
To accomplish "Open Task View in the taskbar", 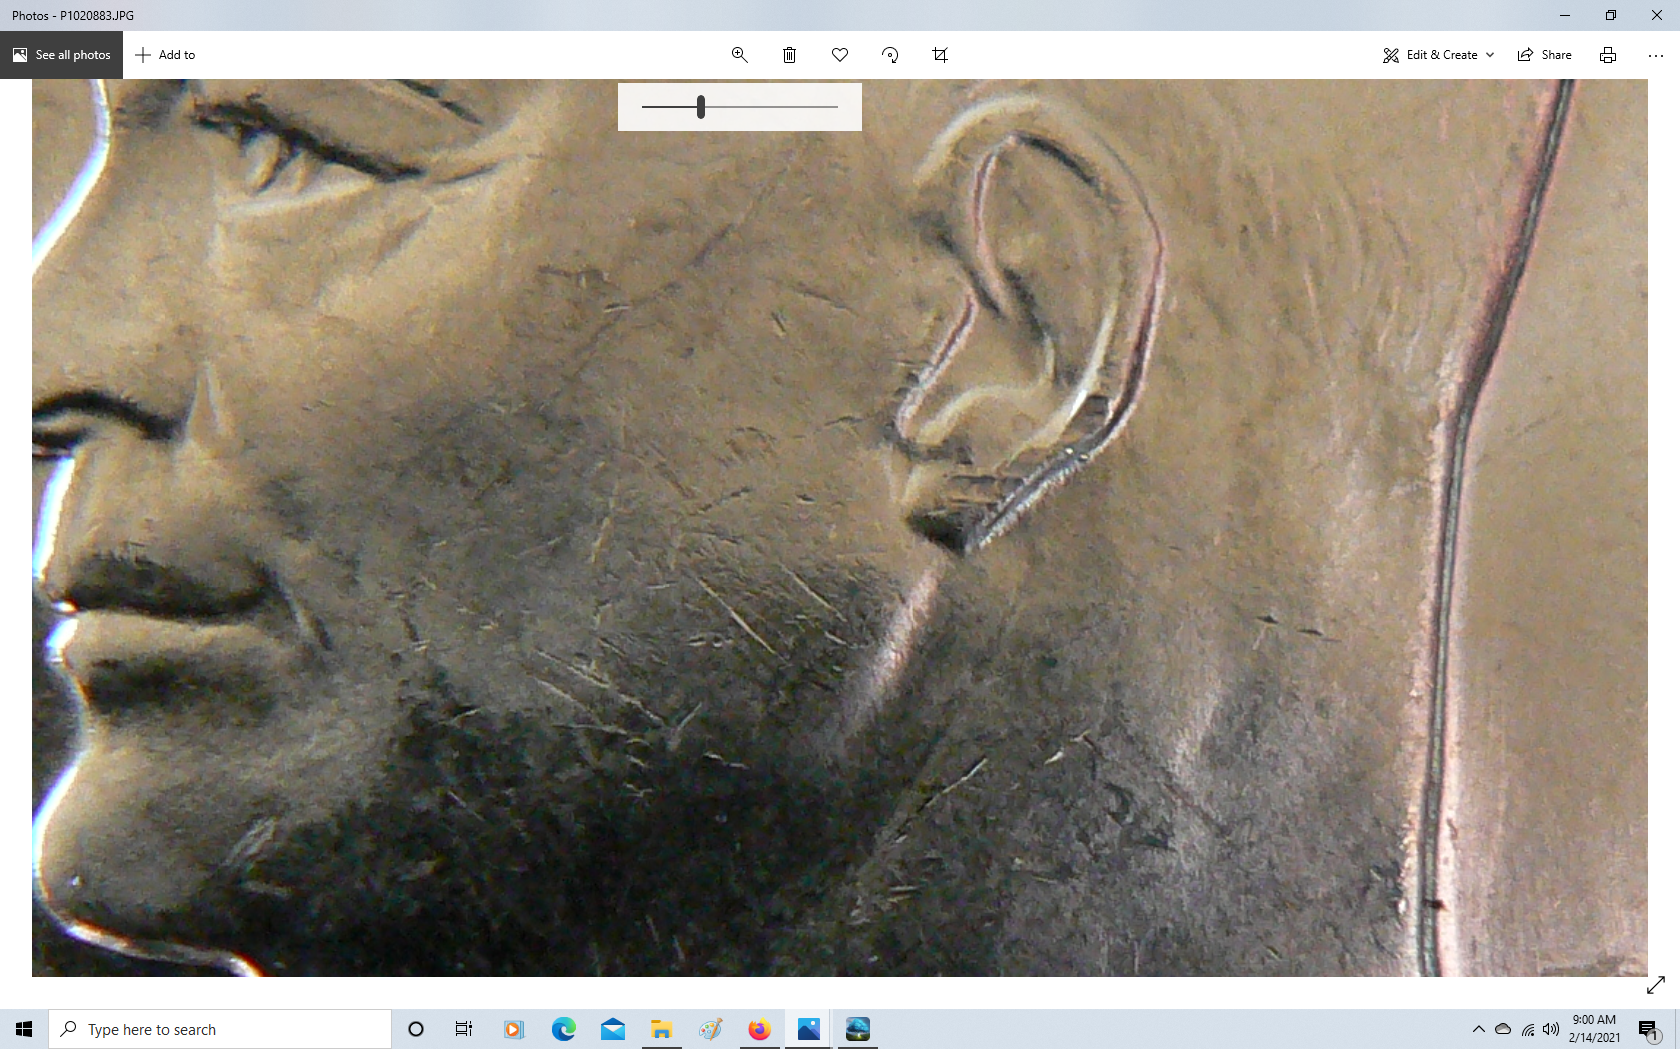I will coord(464,1029).
